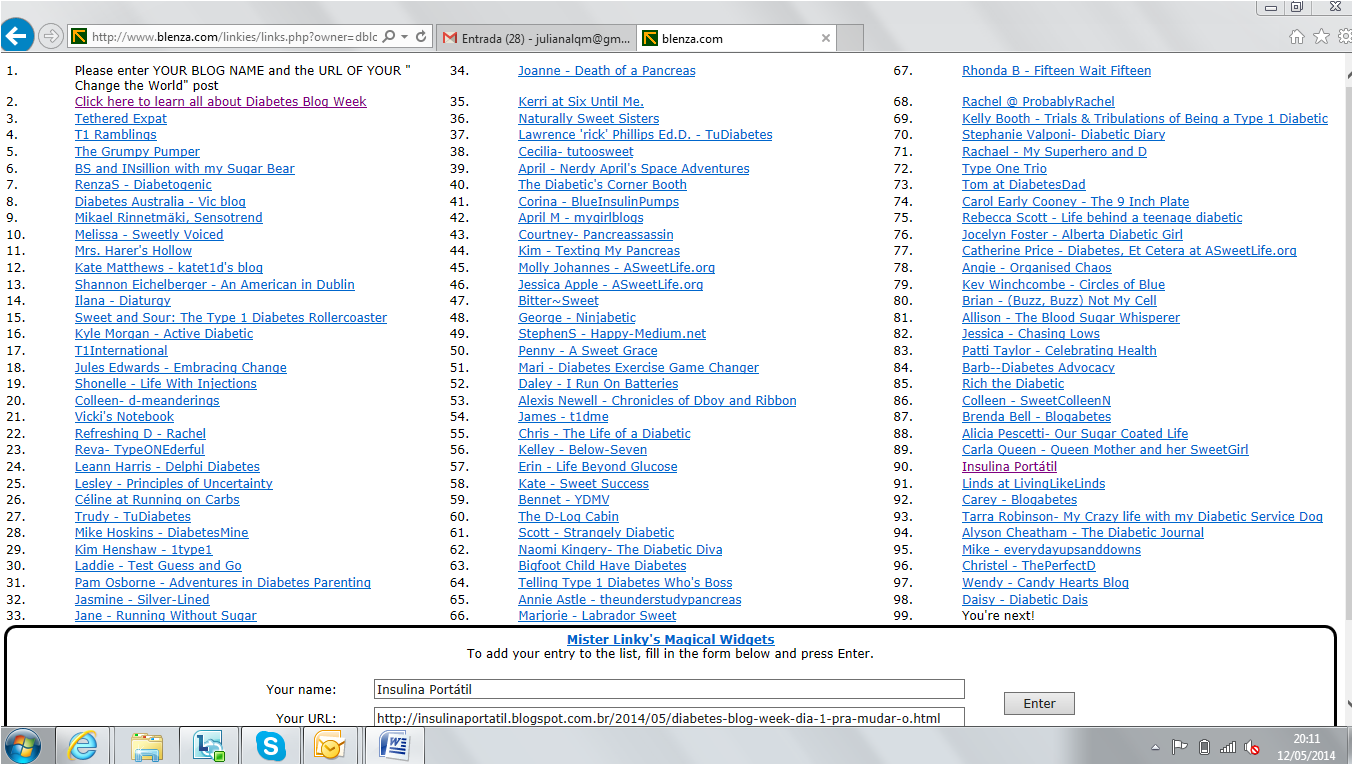Screen dimensions: 1353x765
Task: Refresh the page with reload icon
Action: pyautogui.click(x=421, y=37)
